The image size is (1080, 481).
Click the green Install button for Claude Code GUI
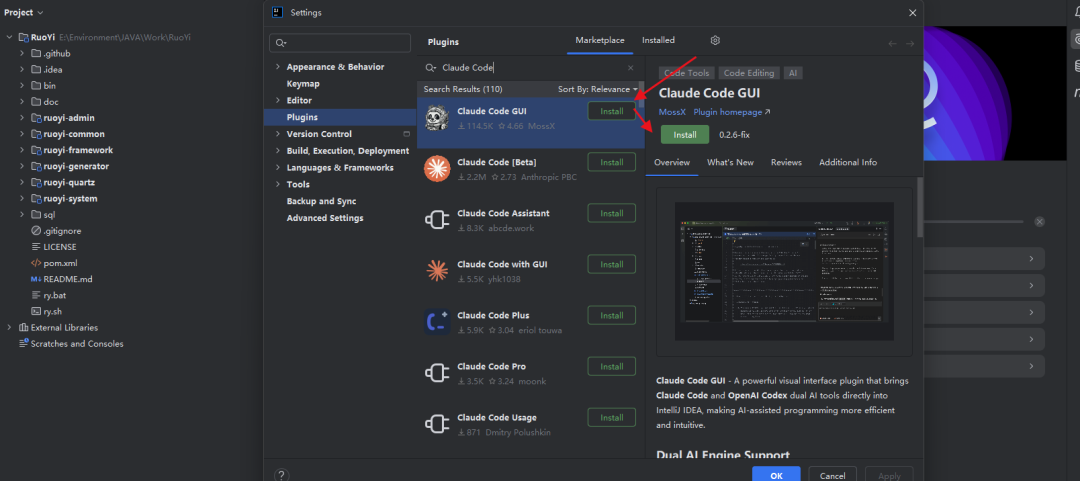coord(685,135)
